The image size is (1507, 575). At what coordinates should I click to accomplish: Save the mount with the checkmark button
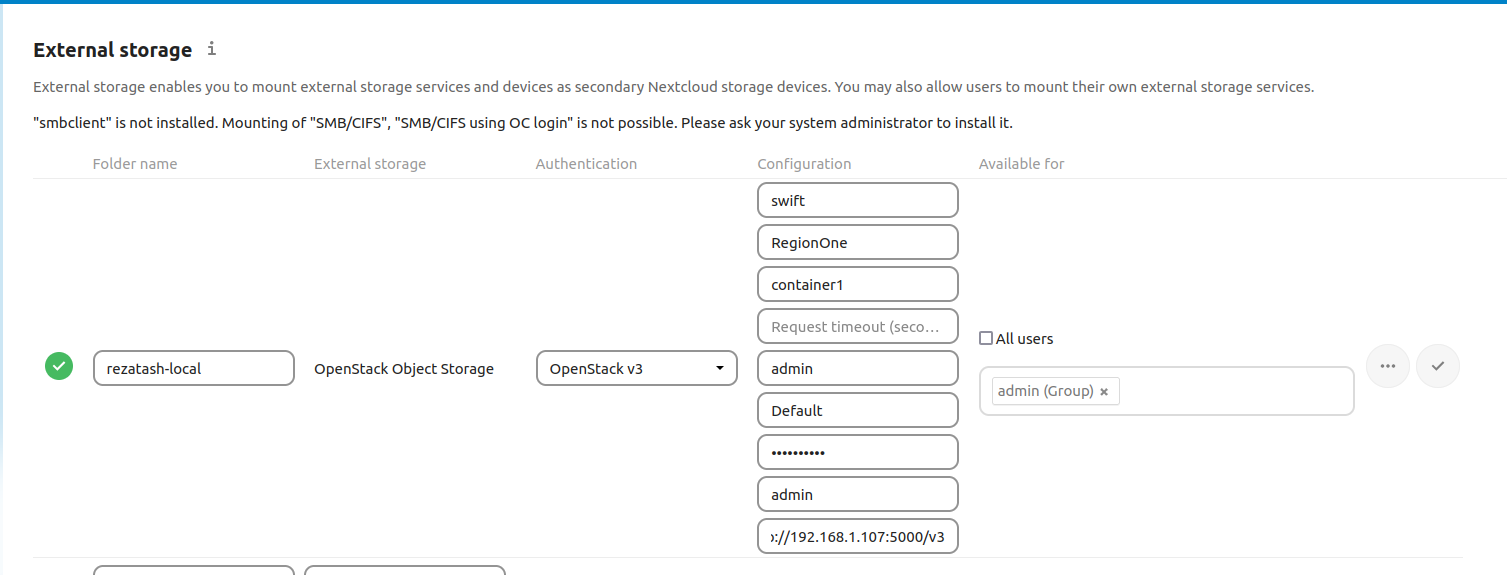1438,366
